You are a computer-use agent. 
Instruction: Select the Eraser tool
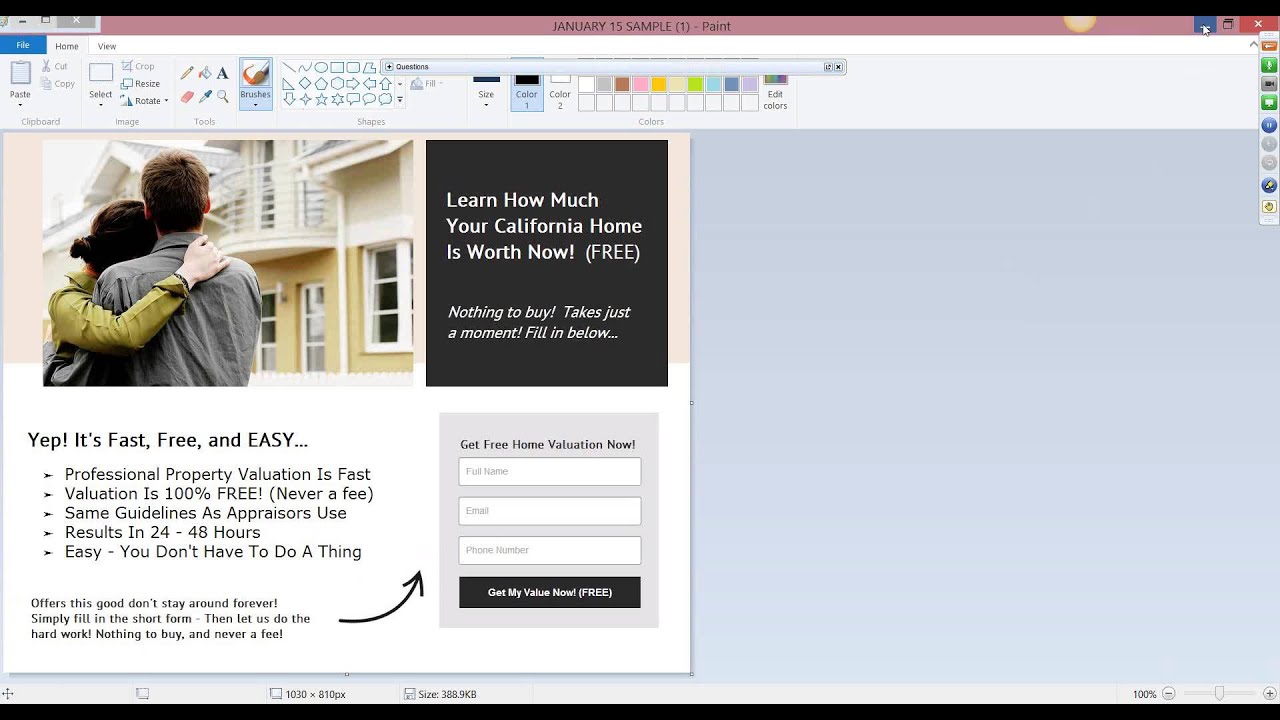tap(187, 97)
